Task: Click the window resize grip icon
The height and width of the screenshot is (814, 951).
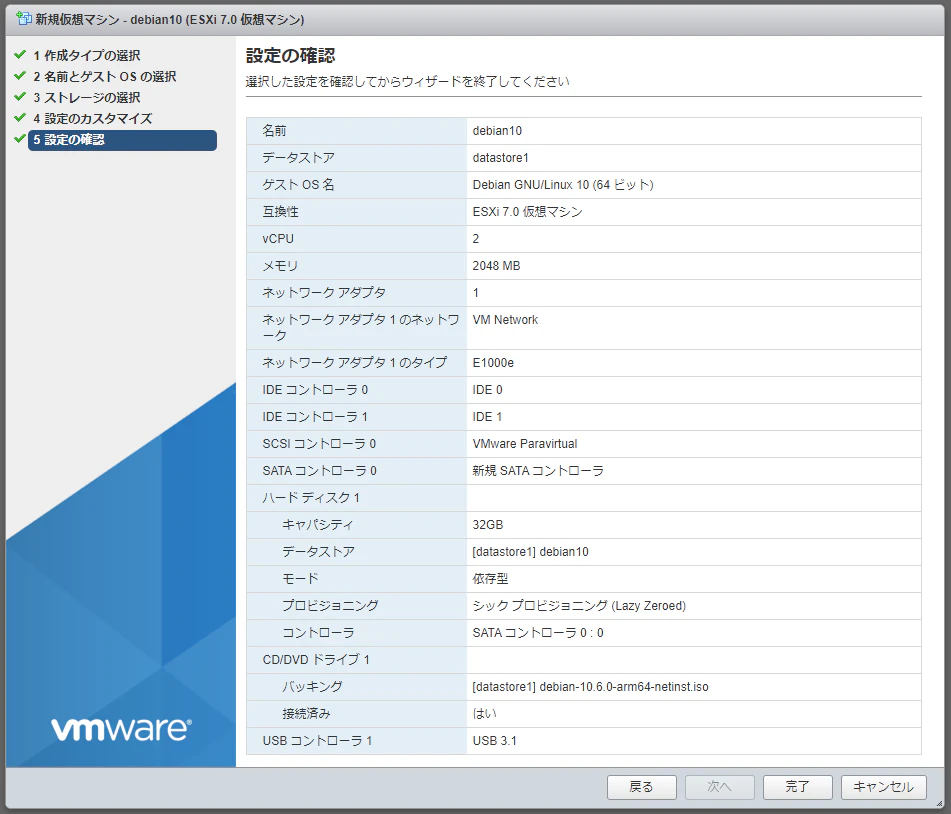Action: coord(939,803)
